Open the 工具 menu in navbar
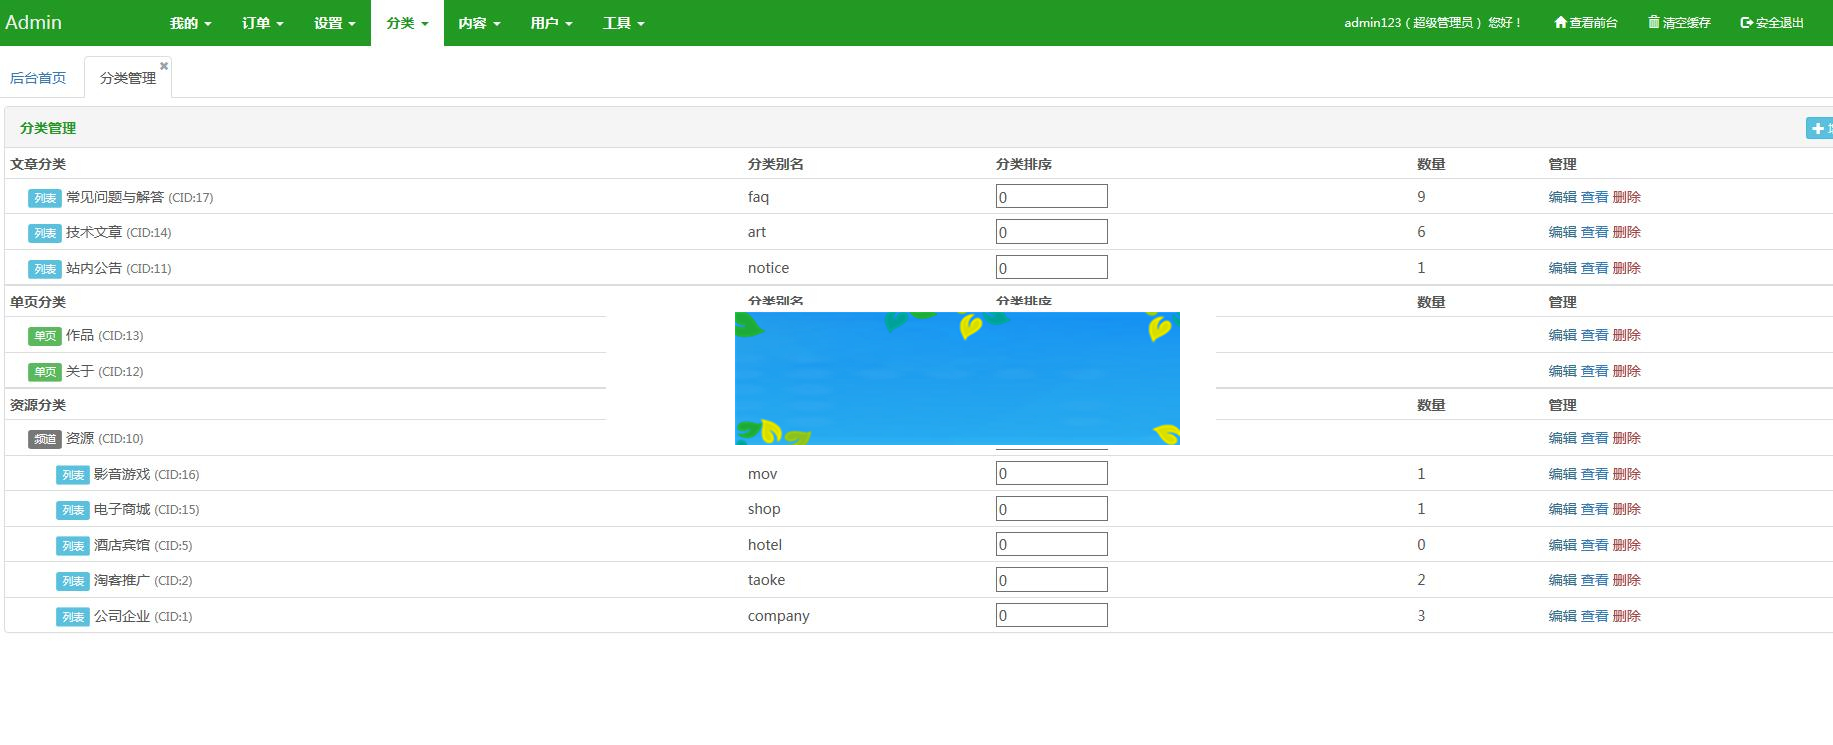The width and height of the screenshot is (1833, 745). (x=623, y=23)
